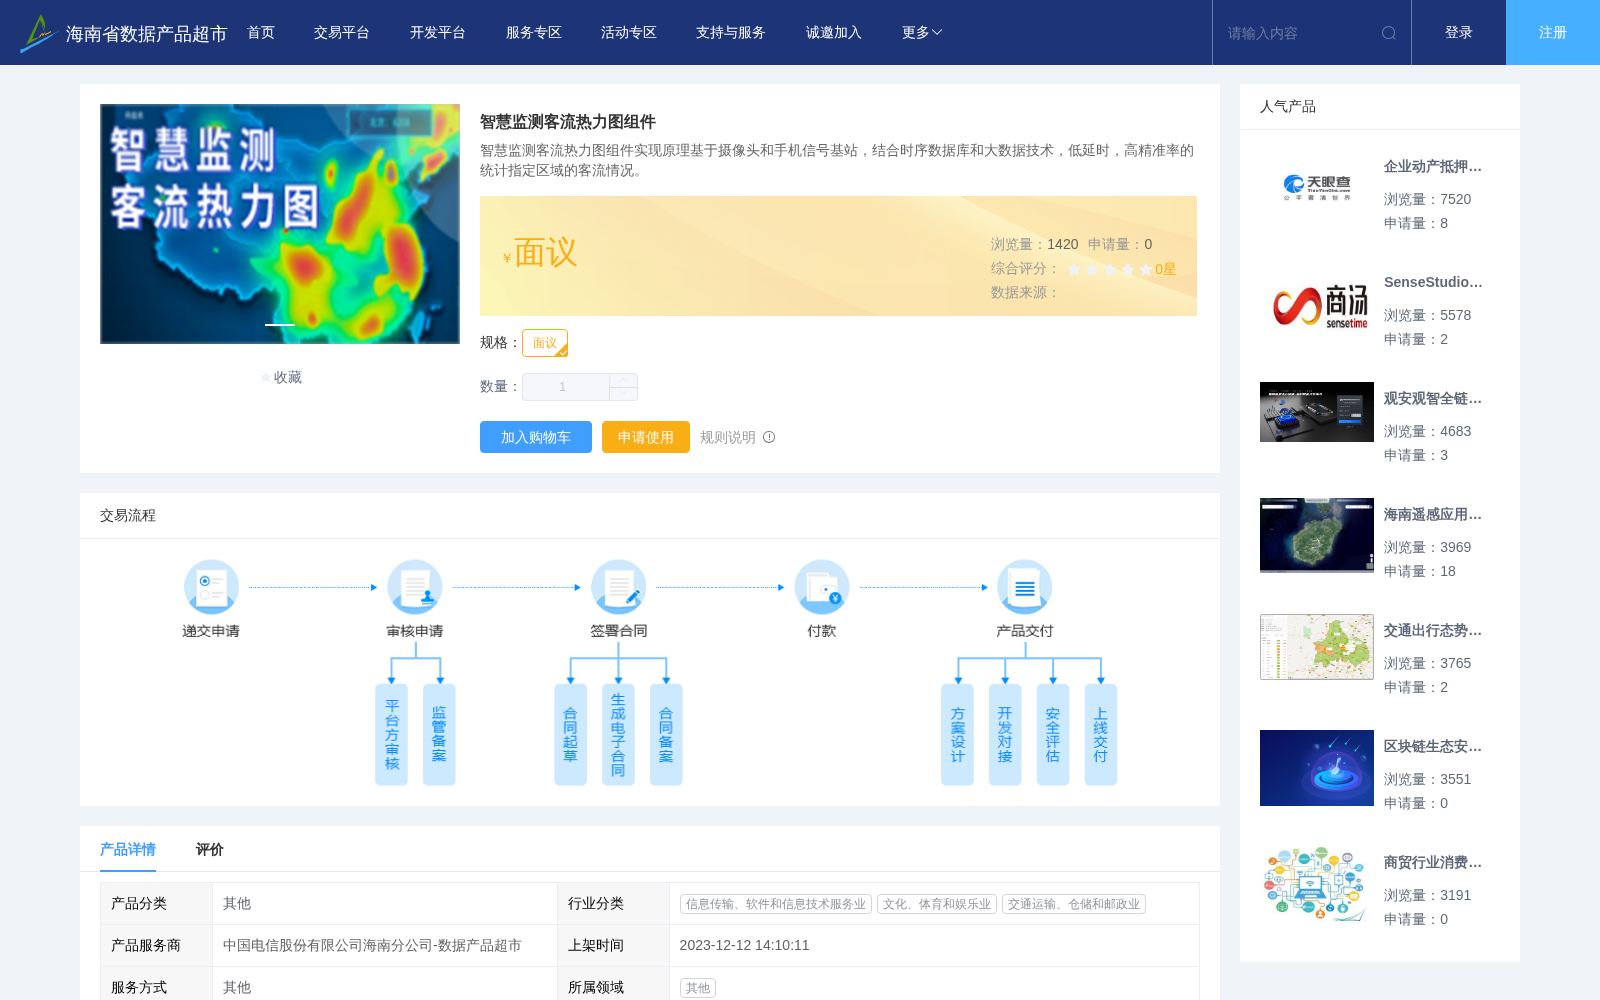1600x1000 pixels.
Task: Click the 合同备案 flow box
Action: 666,735
